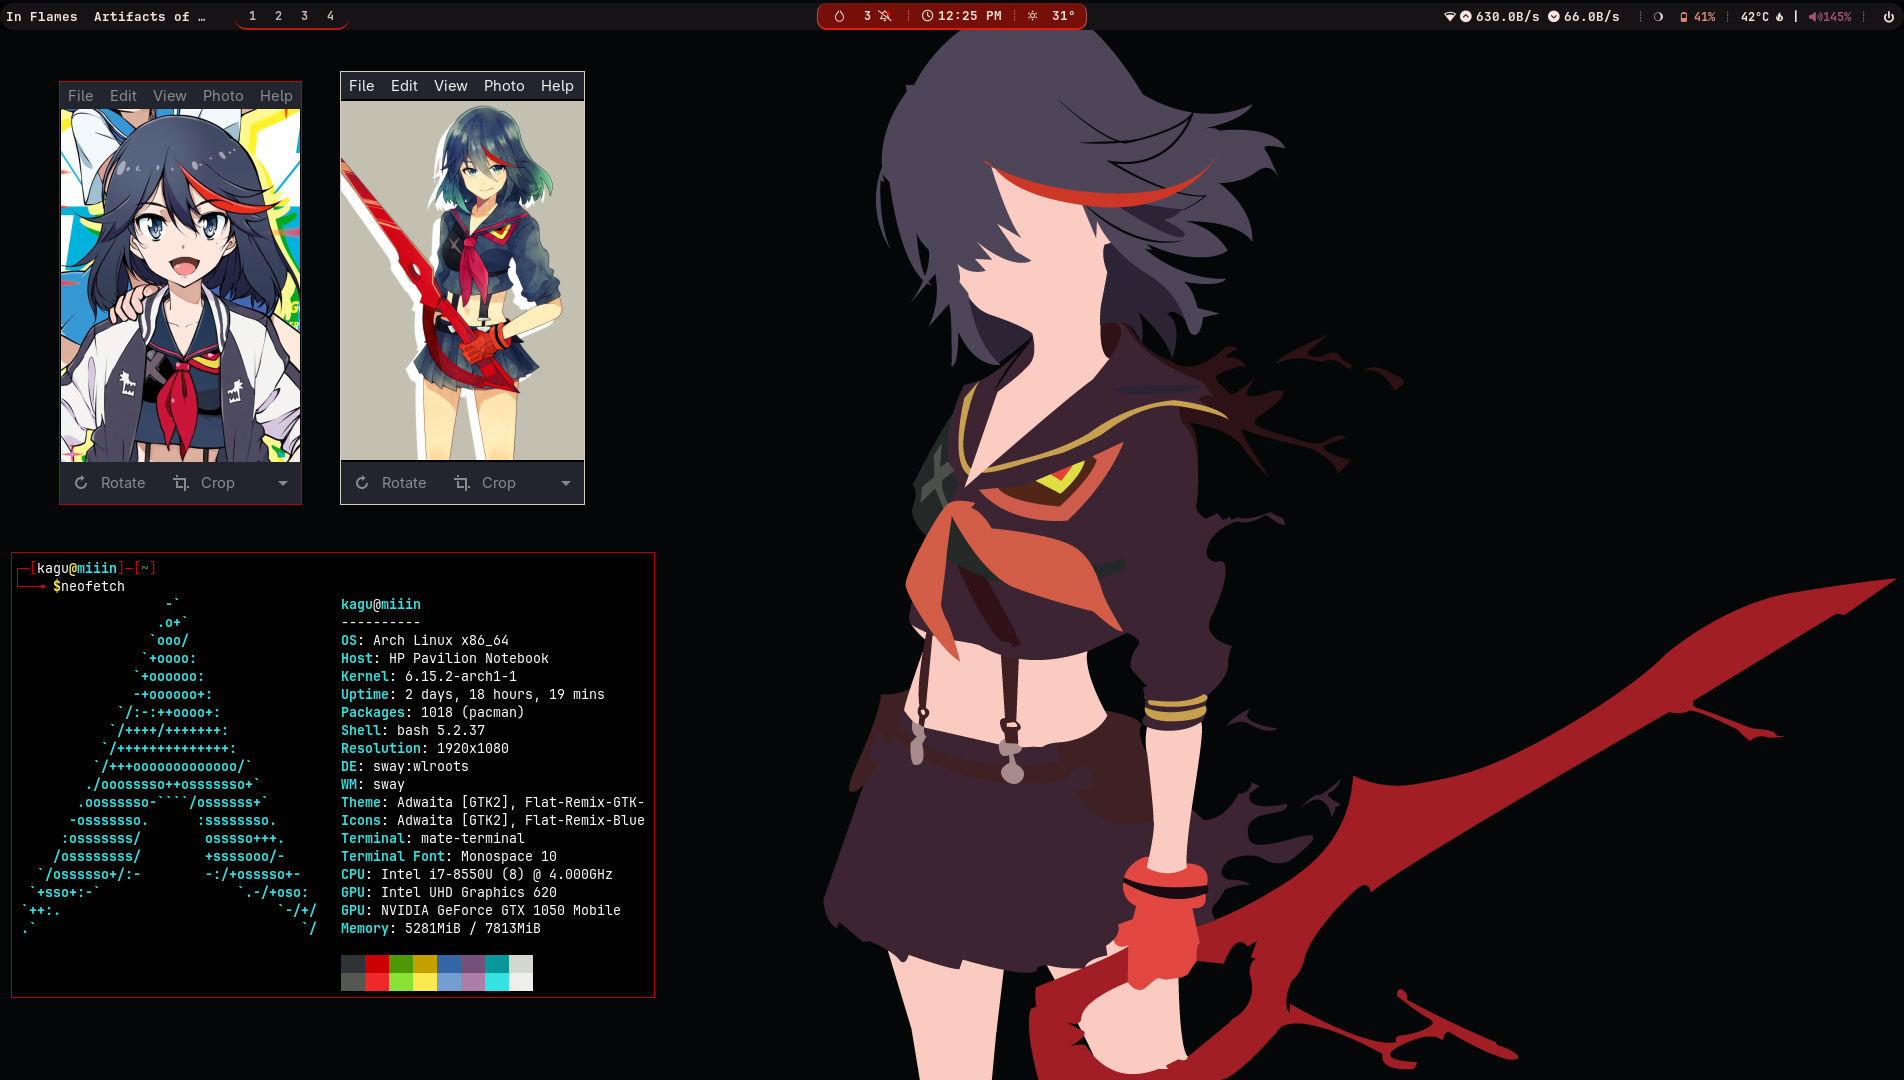This screenshot has height=1080, width=1904.
Task: Click the Rotate icon in the left photo window
Action: [81, 483]
